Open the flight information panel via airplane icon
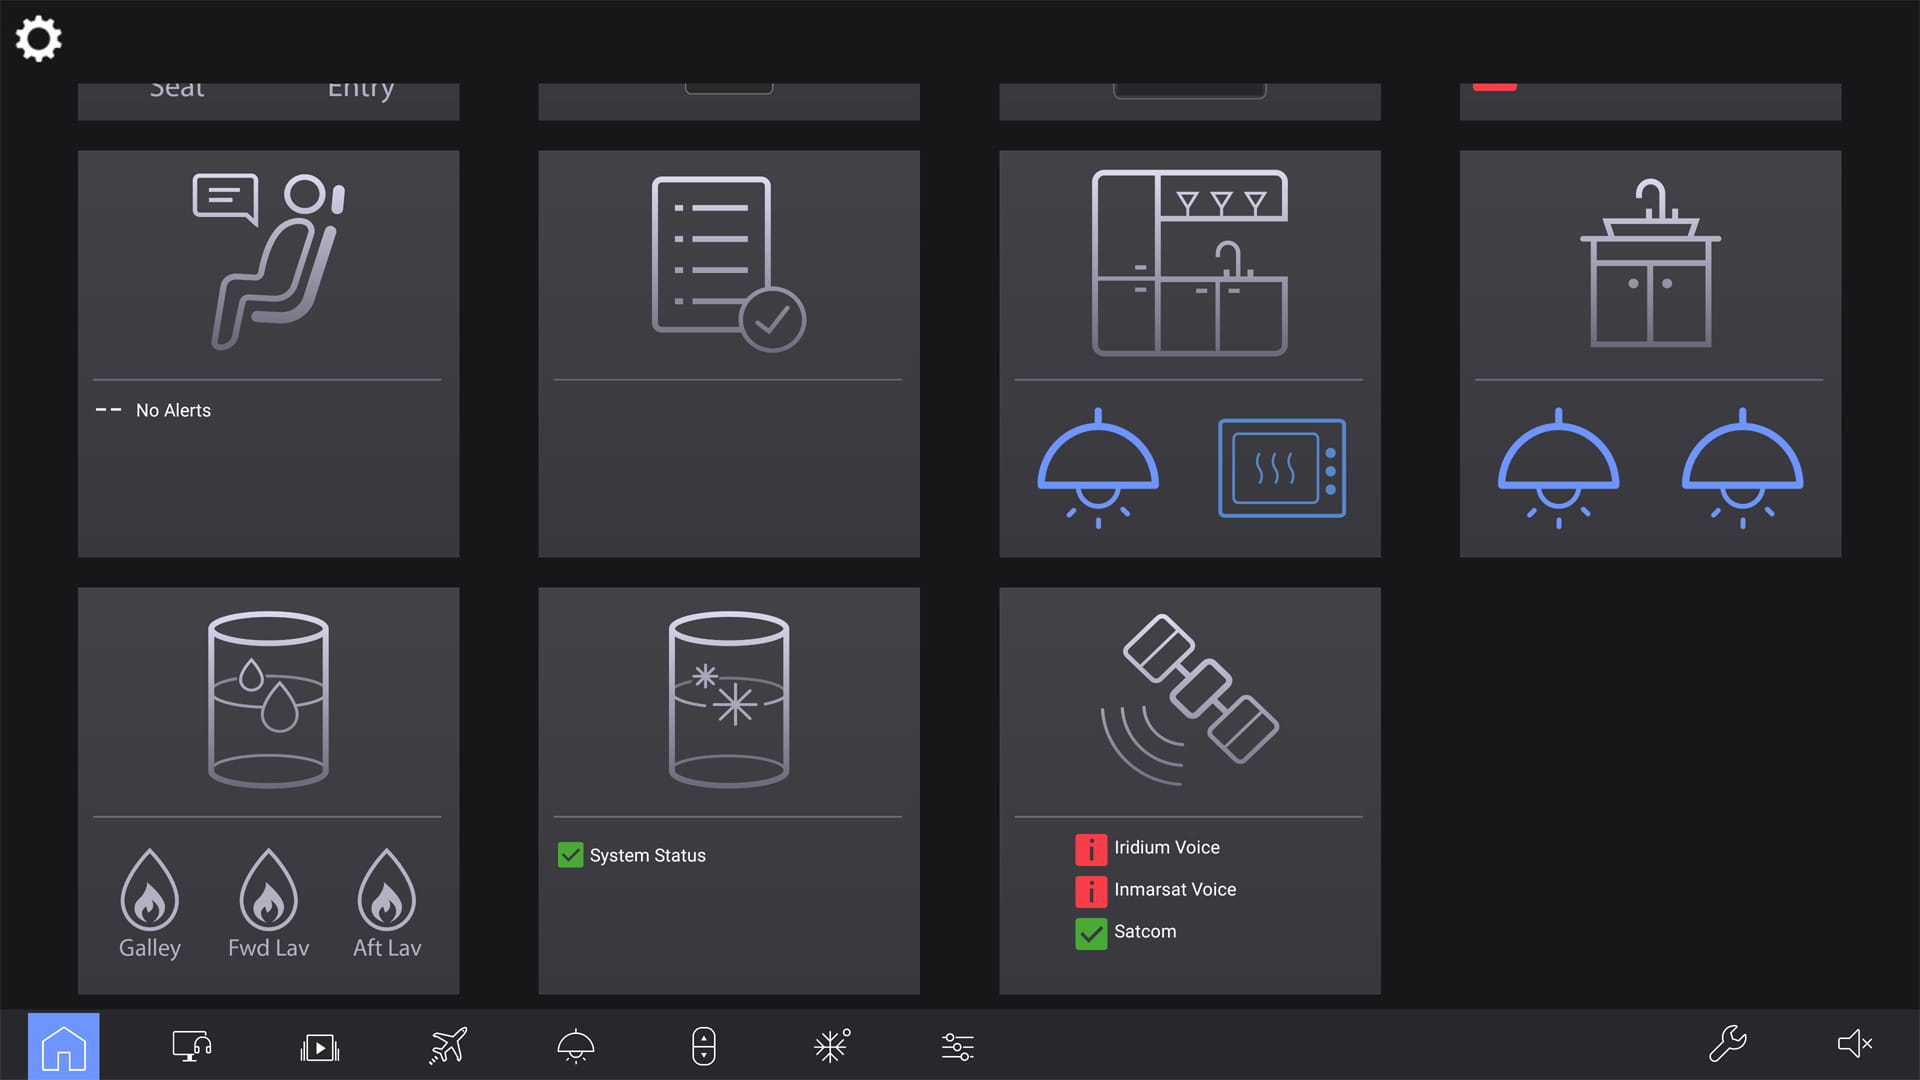 (x=447, y=1046)
